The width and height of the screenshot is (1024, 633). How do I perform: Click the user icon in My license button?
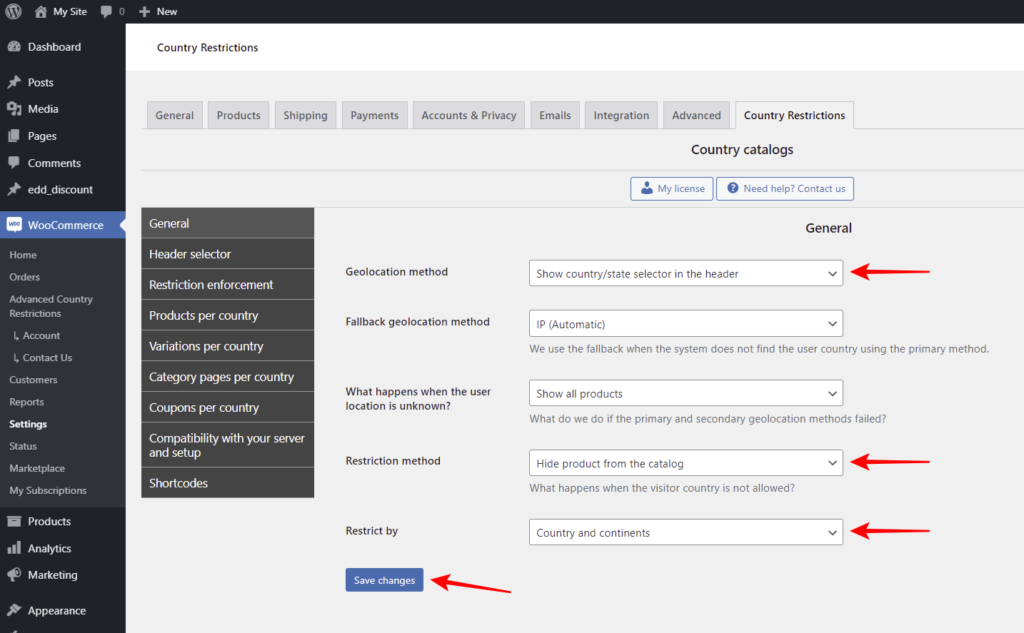647,188
